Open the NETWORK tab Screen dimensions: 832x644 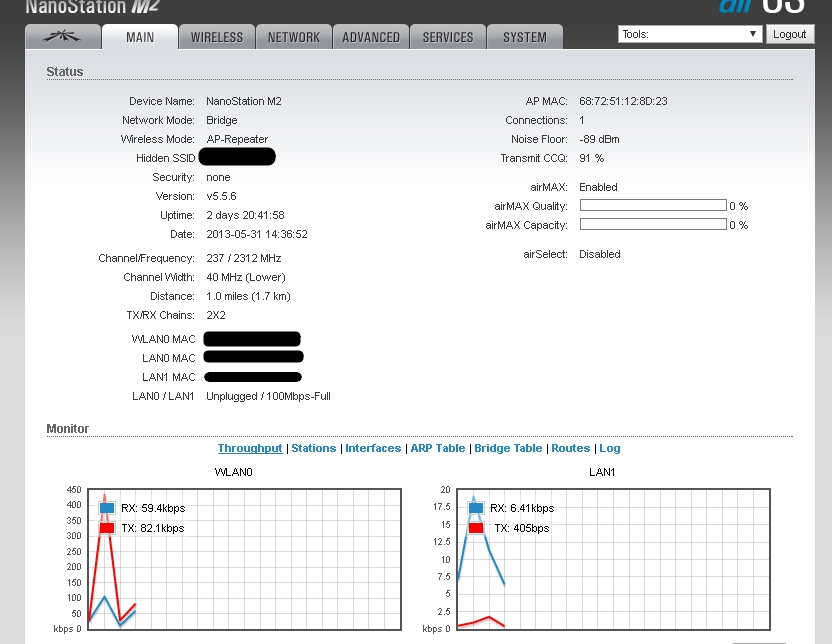294,37
